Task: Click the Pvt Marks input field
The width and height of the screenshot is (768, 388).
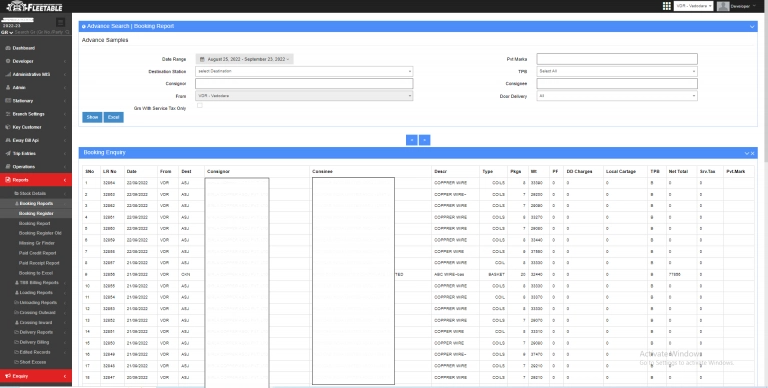Action: (617, 59)
